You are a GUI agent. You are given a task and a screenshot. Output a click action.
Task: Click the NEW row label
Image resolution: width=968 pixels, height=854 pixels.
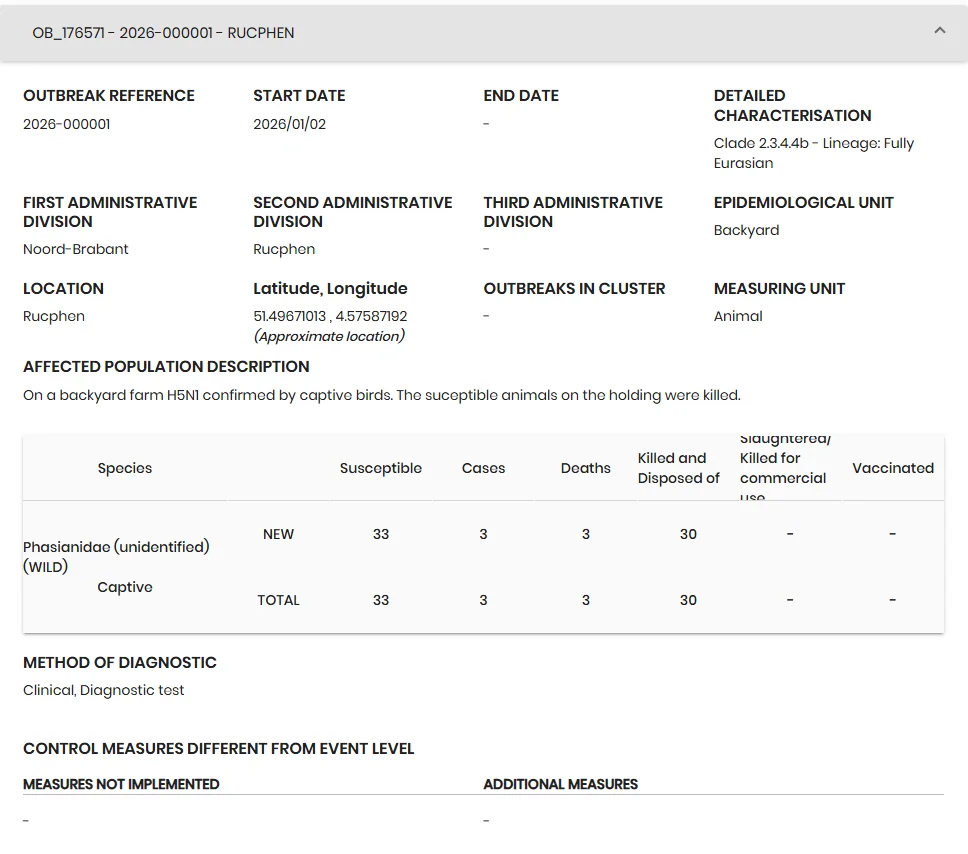[x=278, y=534]
